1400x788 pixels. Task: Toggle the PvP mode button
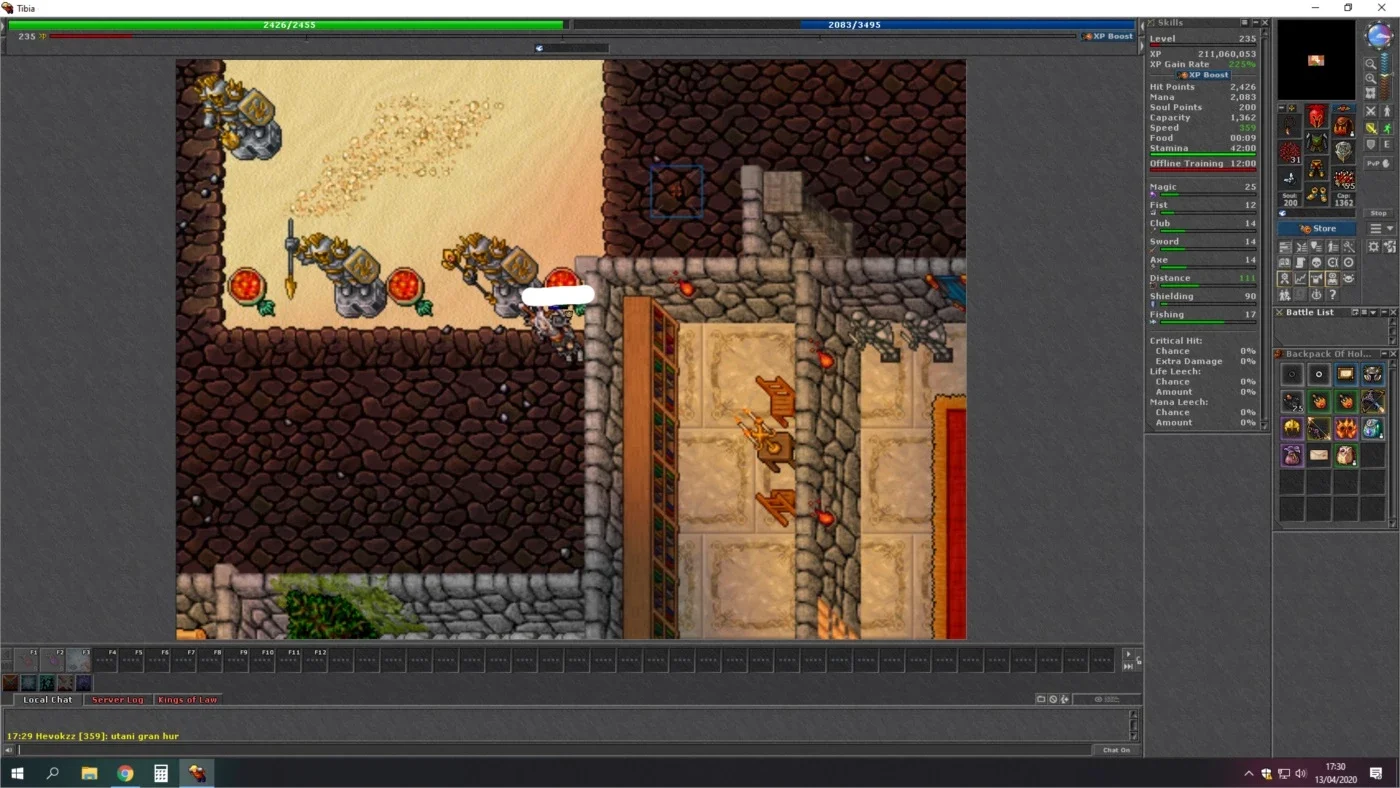pos(1378,163)
